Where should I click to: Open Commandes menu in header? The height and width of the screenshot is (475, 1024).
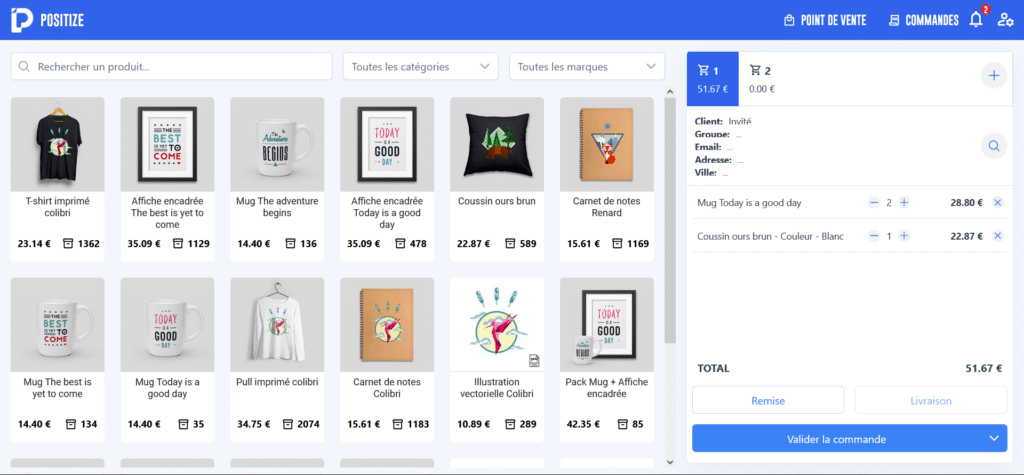click(x=923, y=20)
